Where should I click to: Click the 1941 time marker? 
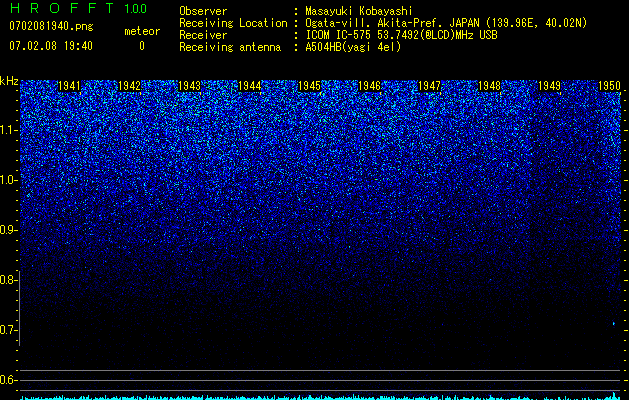point(69,86)
